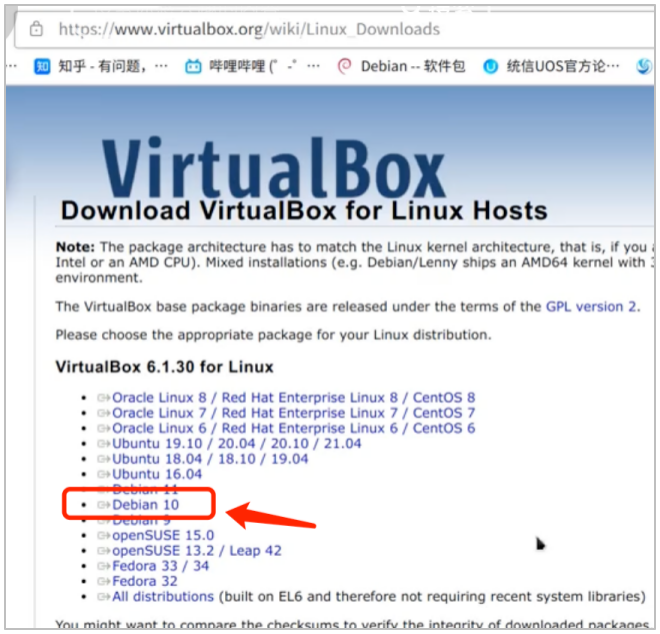The image size is (660, 634).
Task: Download the Fedora 32 package
Action: coord(145,581)
